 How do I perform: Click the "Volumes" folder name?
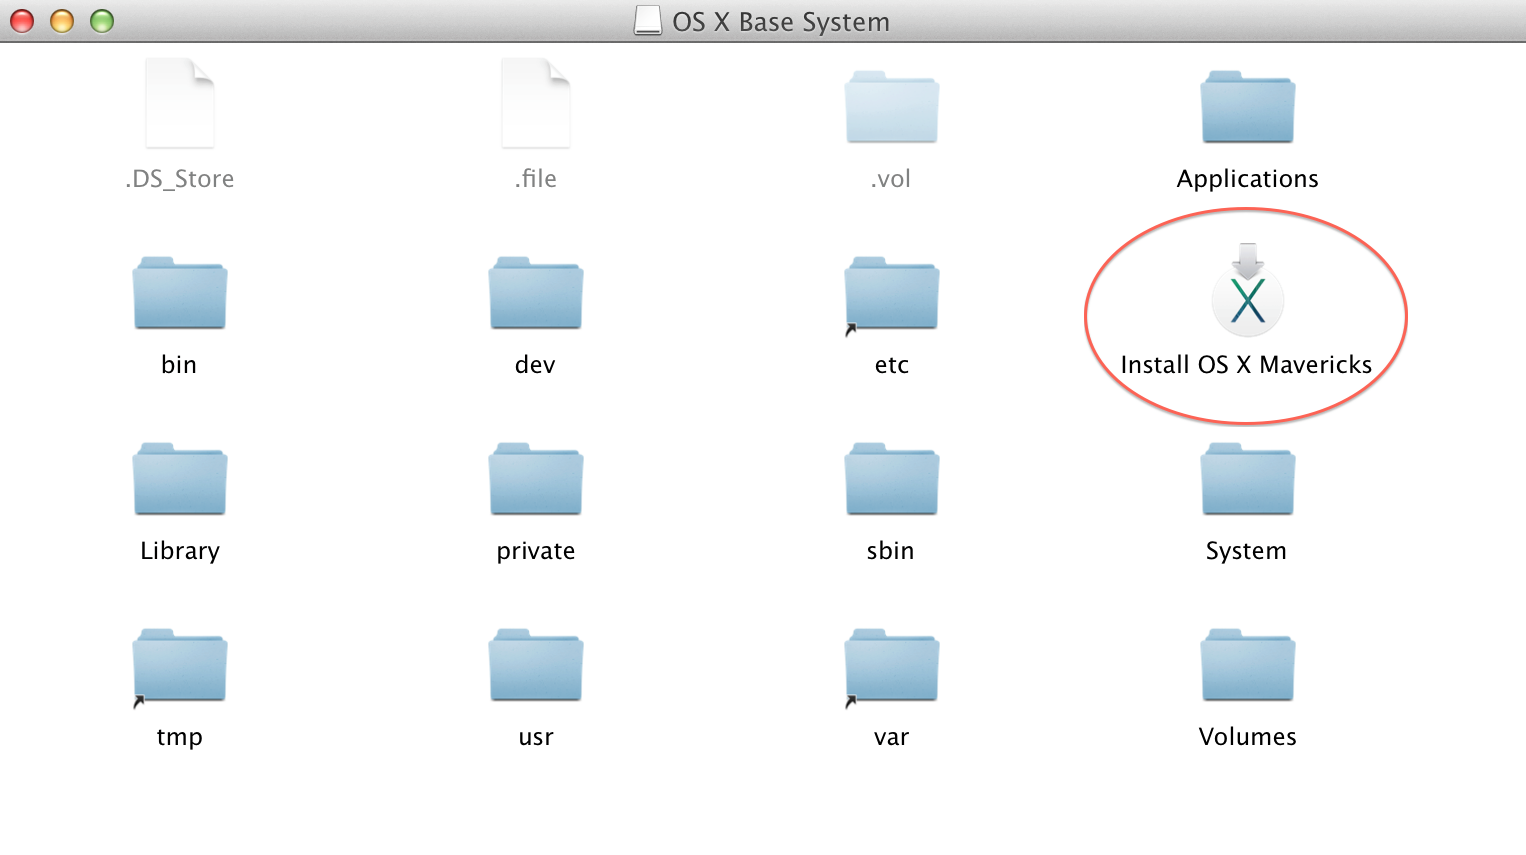(1248, 737)
